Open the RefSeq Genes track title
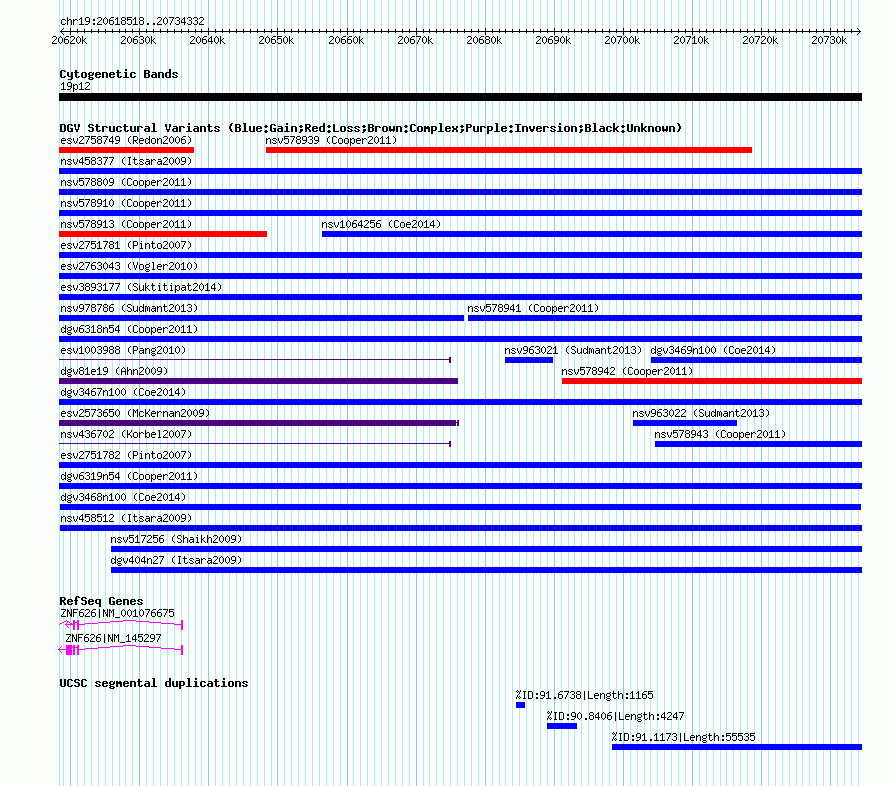 101,601
